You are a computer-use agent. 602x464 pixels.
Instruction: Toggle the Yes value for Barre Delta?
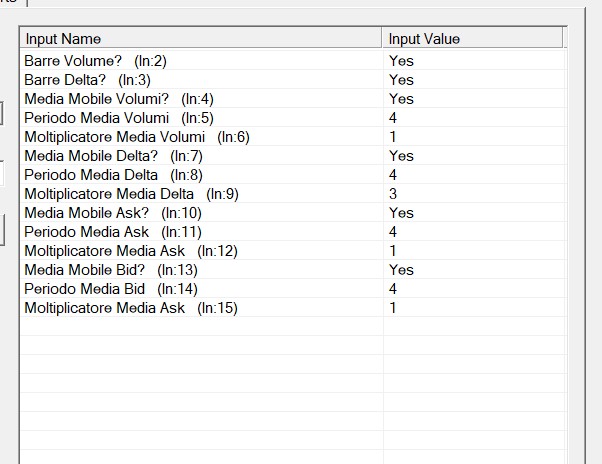tap(401, 80)
